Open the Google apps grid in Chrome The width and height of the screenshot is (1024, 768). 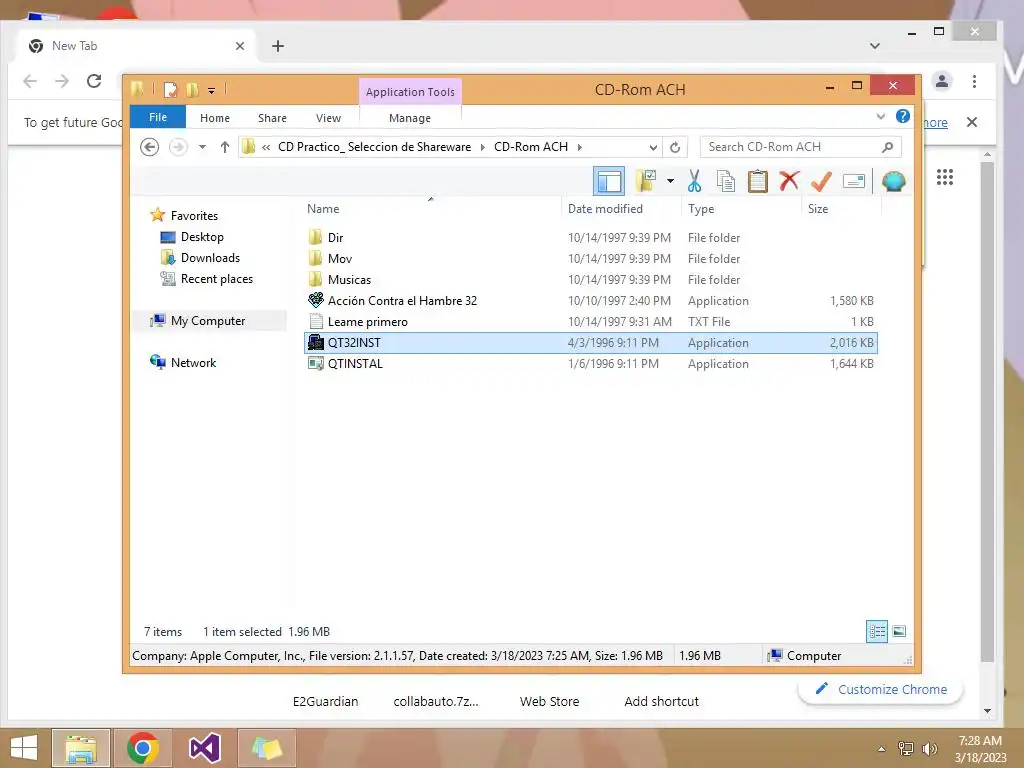tap(944, 177)
